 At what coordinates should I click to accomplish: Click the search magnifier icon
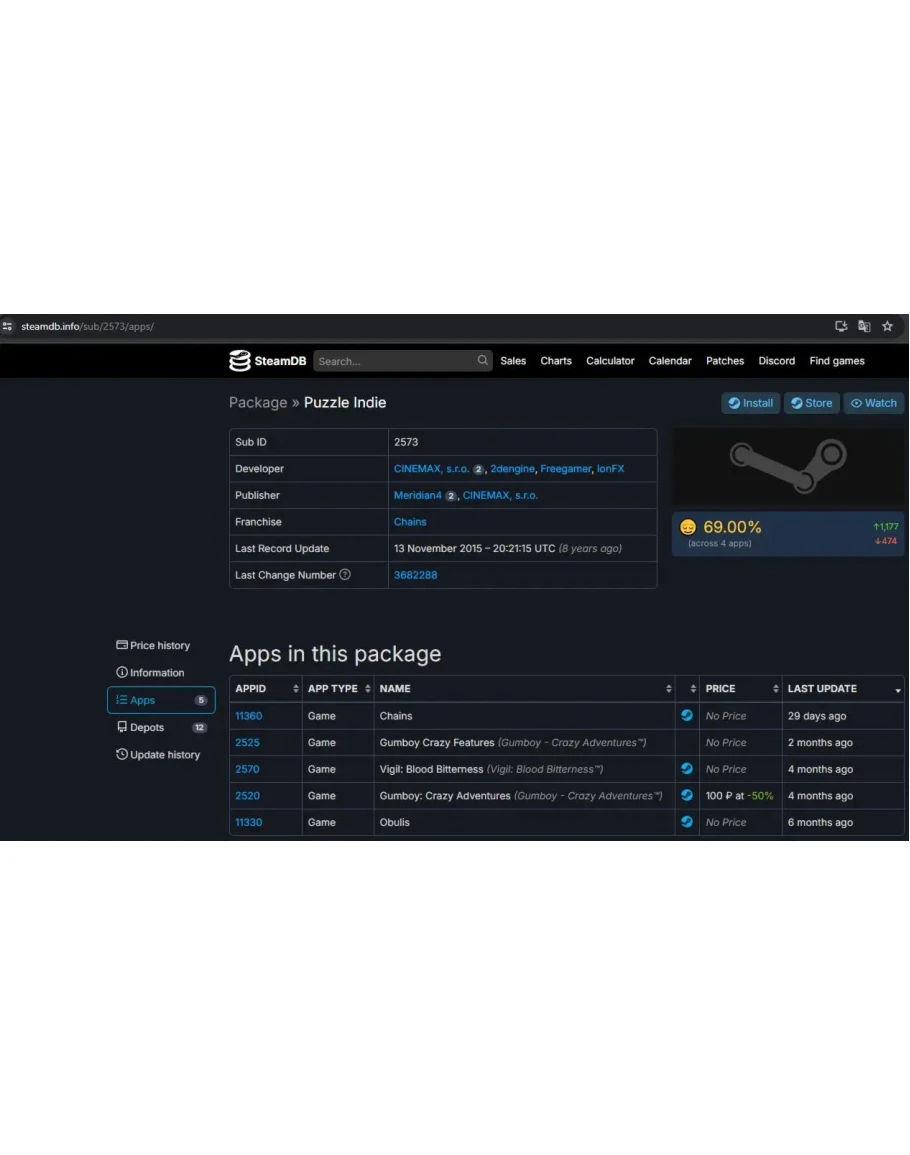pyautogui.click(x=483, y=360)
